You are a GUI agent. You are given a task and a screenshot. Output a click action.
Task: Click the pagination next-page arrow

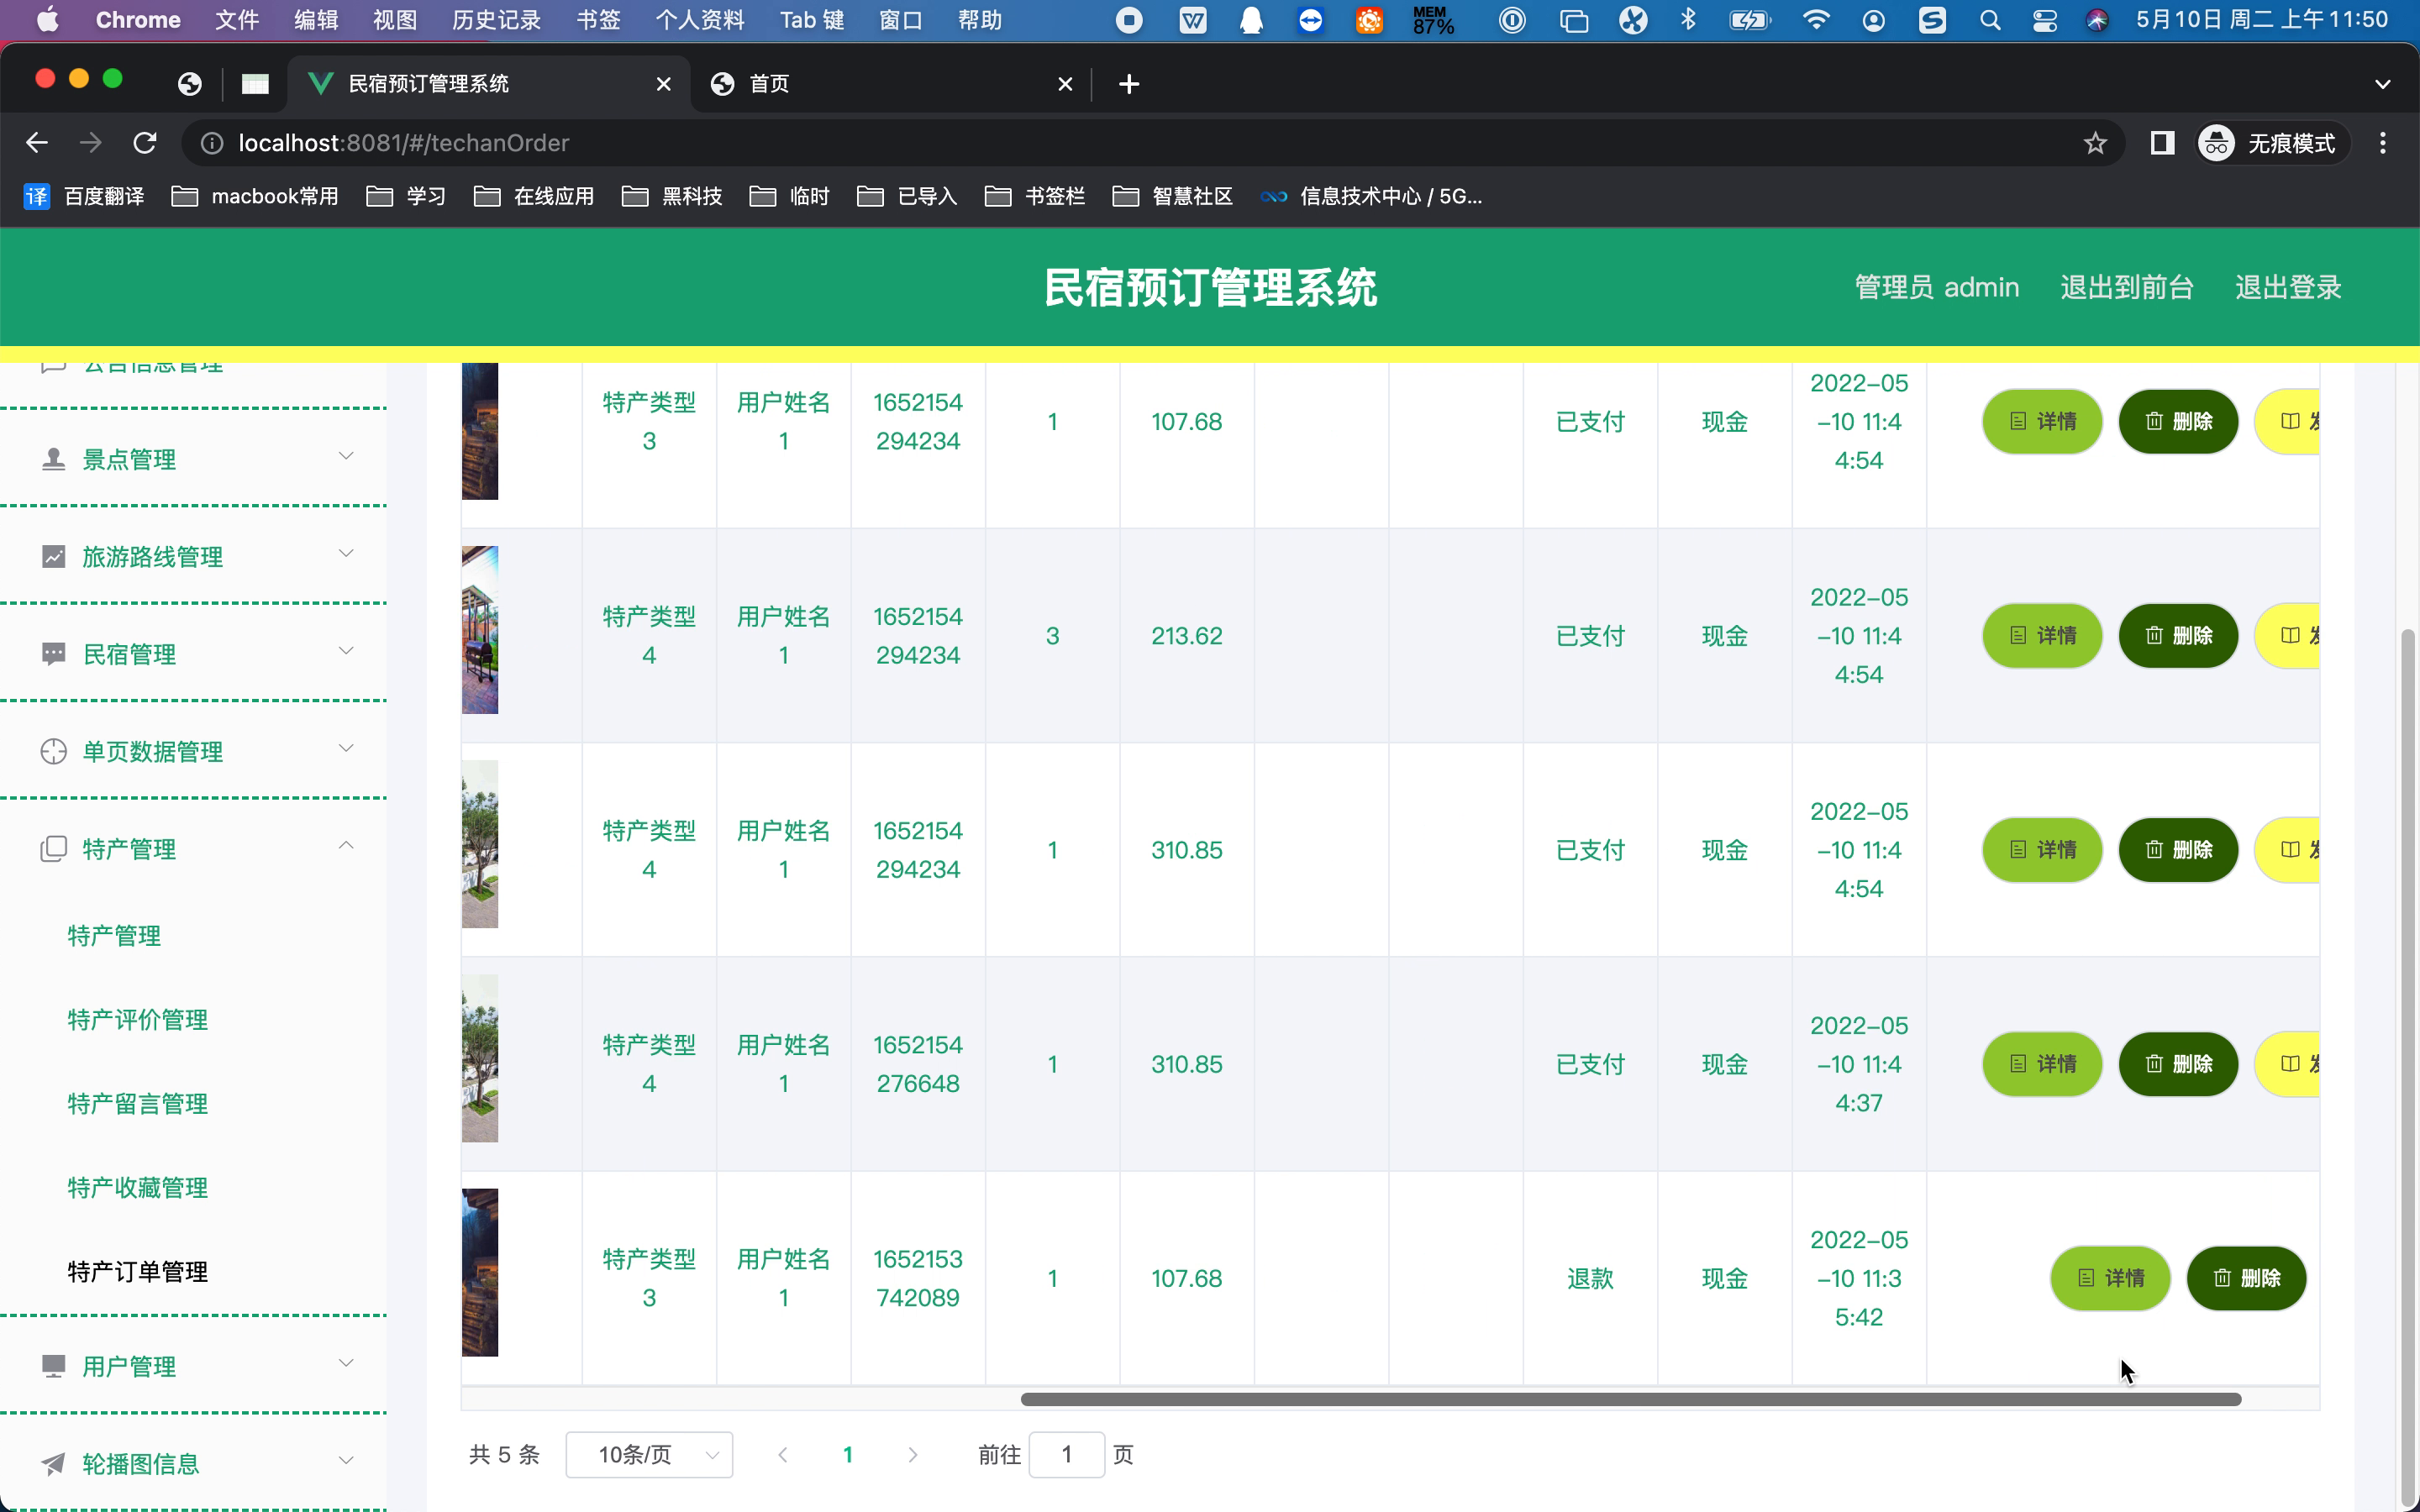coord(912,1455)
